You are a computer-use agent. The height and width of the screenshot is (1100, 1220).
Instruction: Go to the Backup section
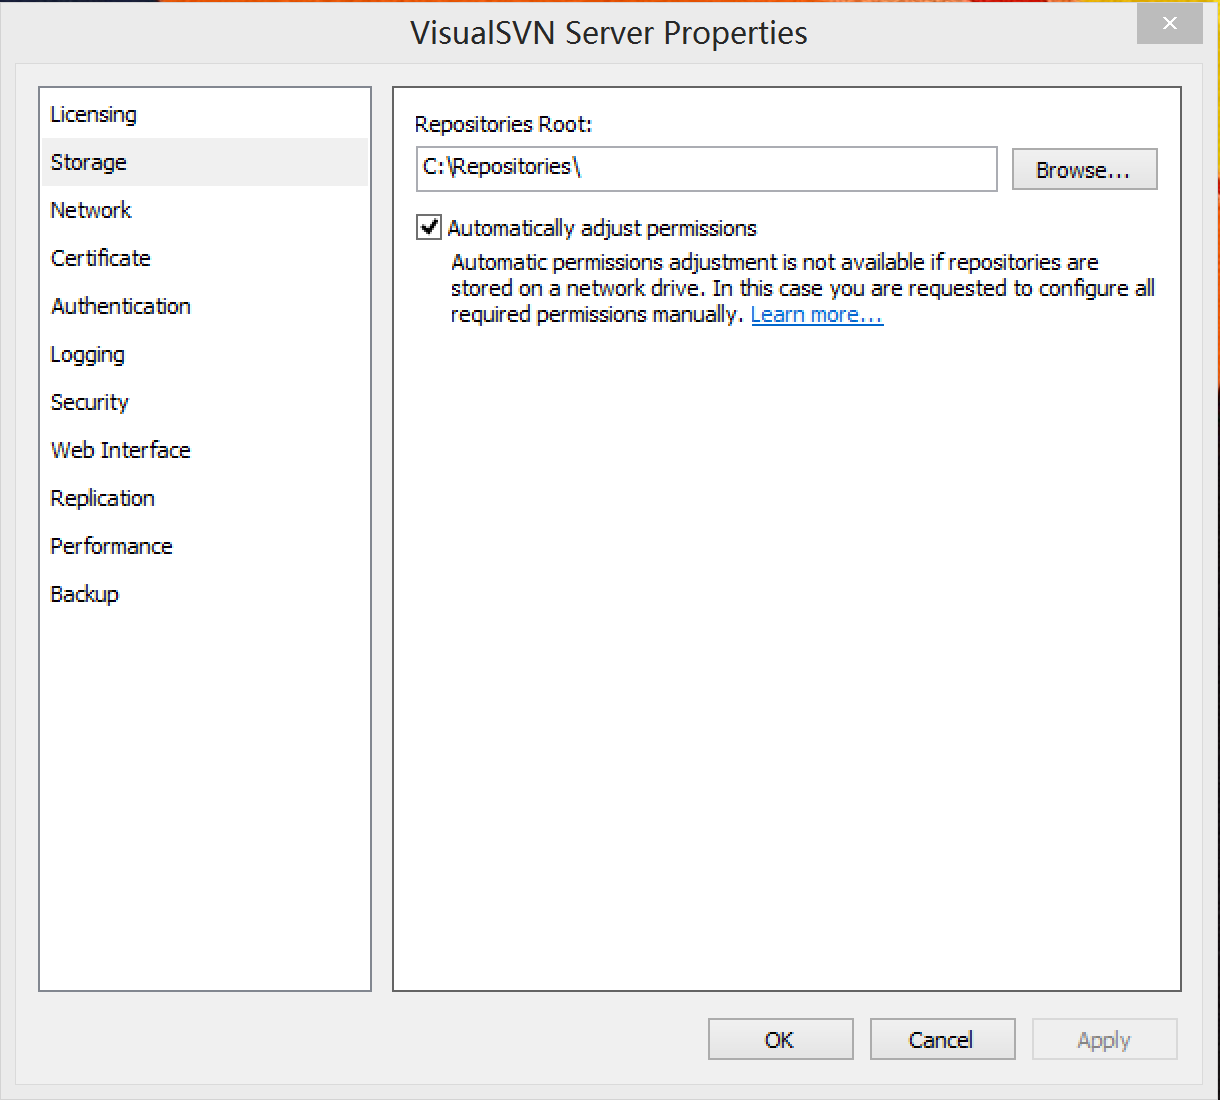85,595
